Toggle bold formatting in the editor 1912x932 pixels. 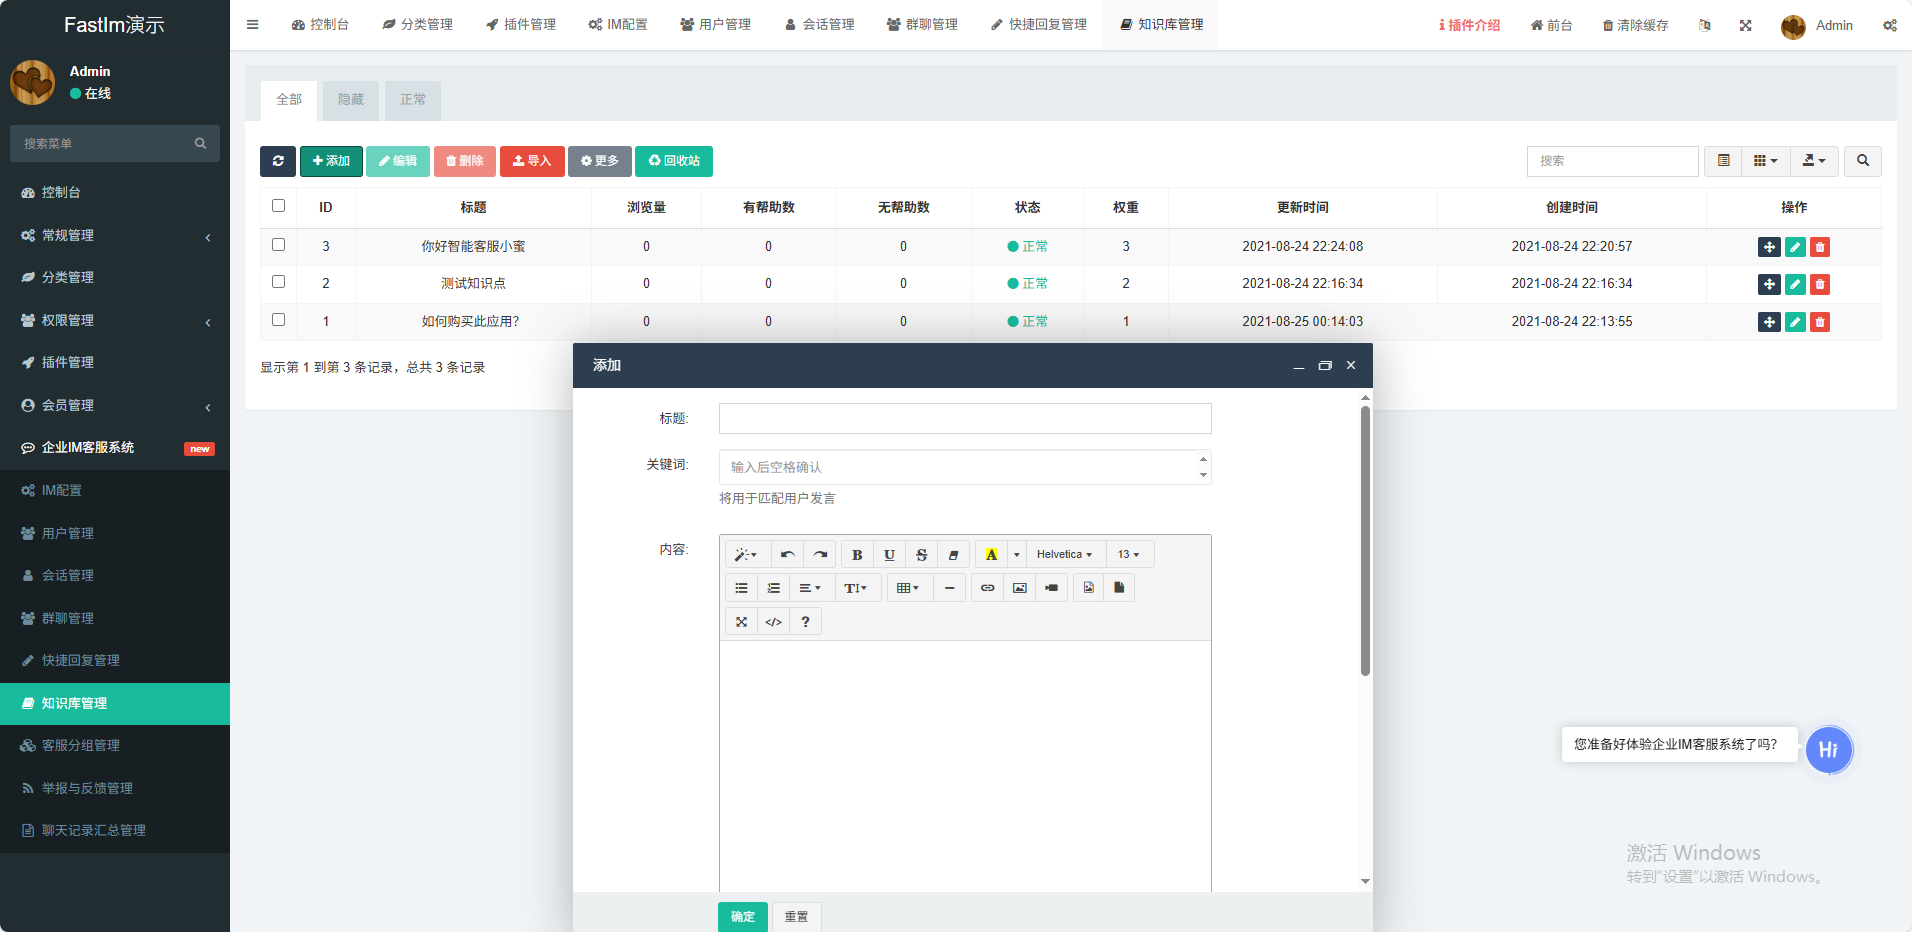857,555
